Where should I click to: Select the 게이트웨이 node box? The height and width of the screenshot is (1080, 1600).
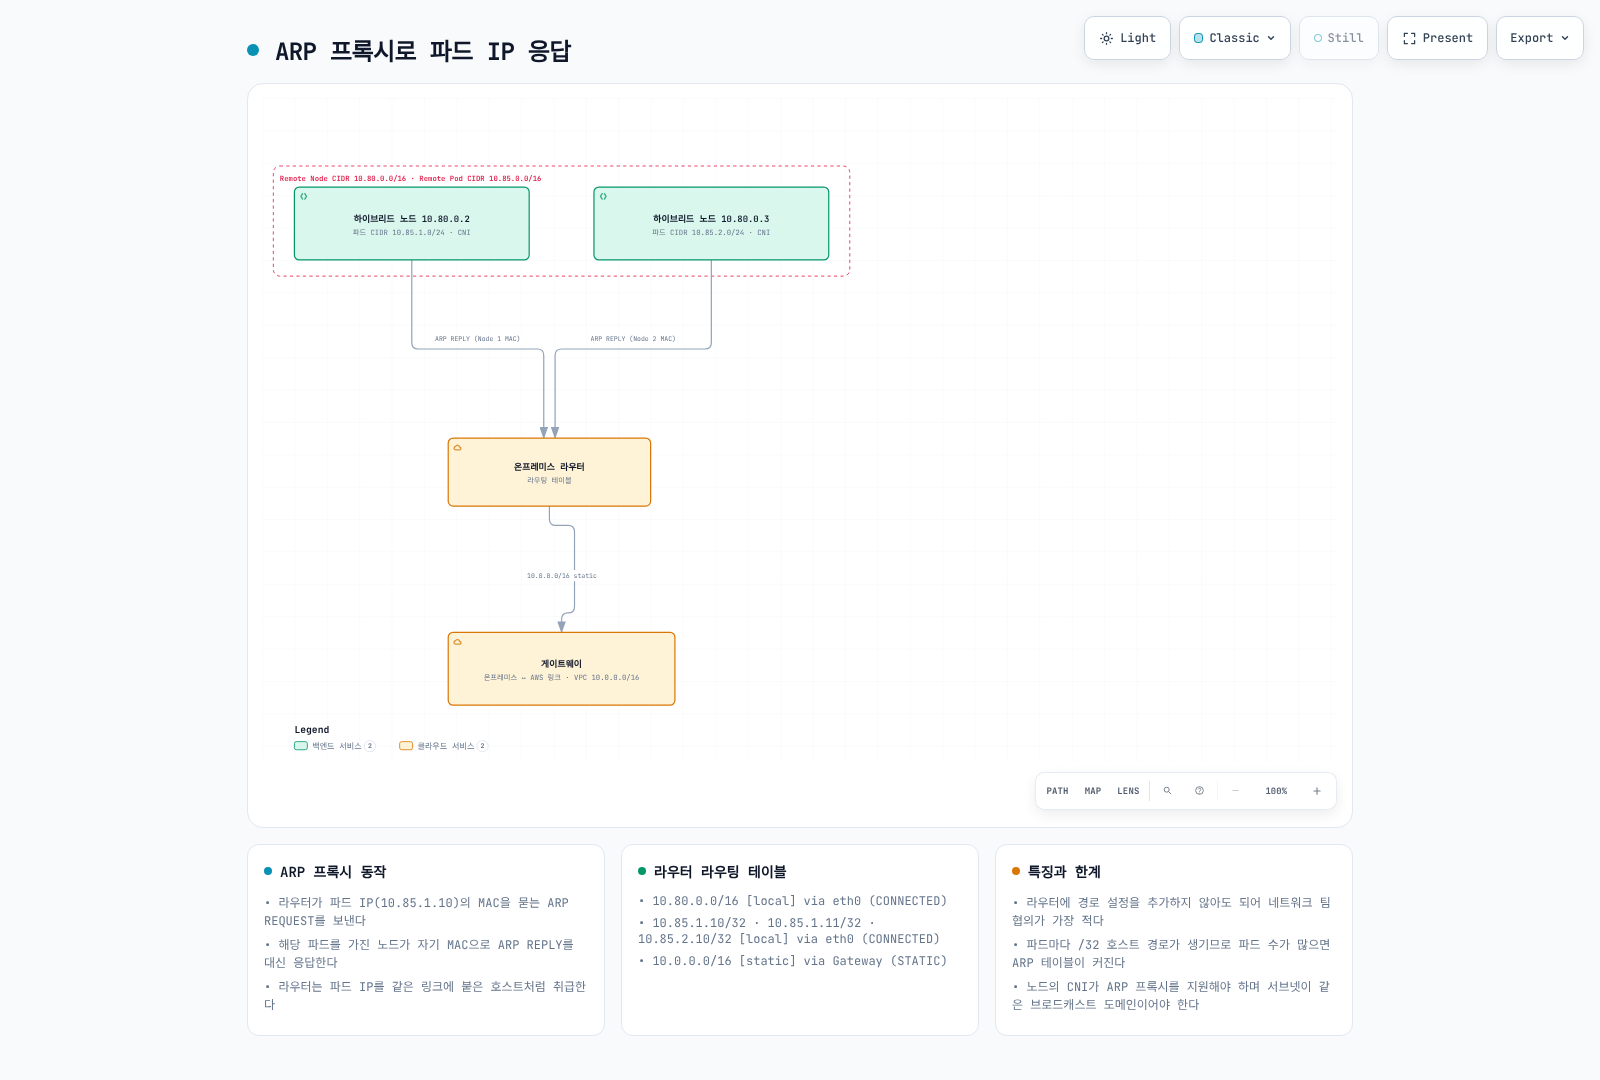click(x=561, y=669)
